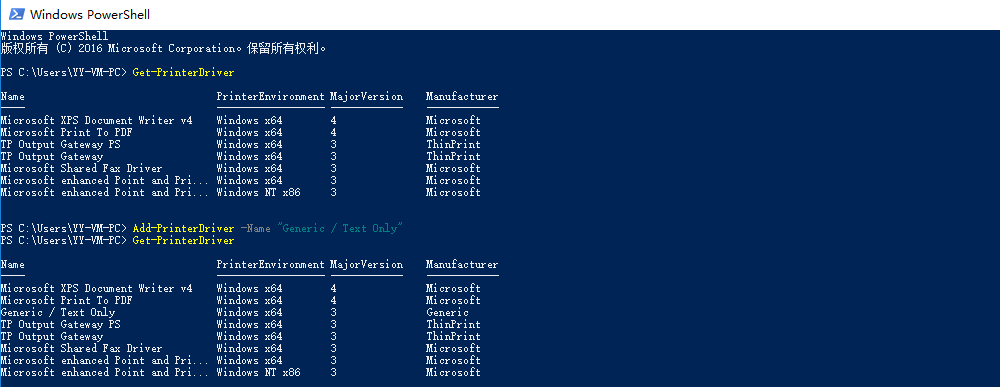Click the first Name column header
Viewport: 1000px width, 387px height.
(13, 97)
